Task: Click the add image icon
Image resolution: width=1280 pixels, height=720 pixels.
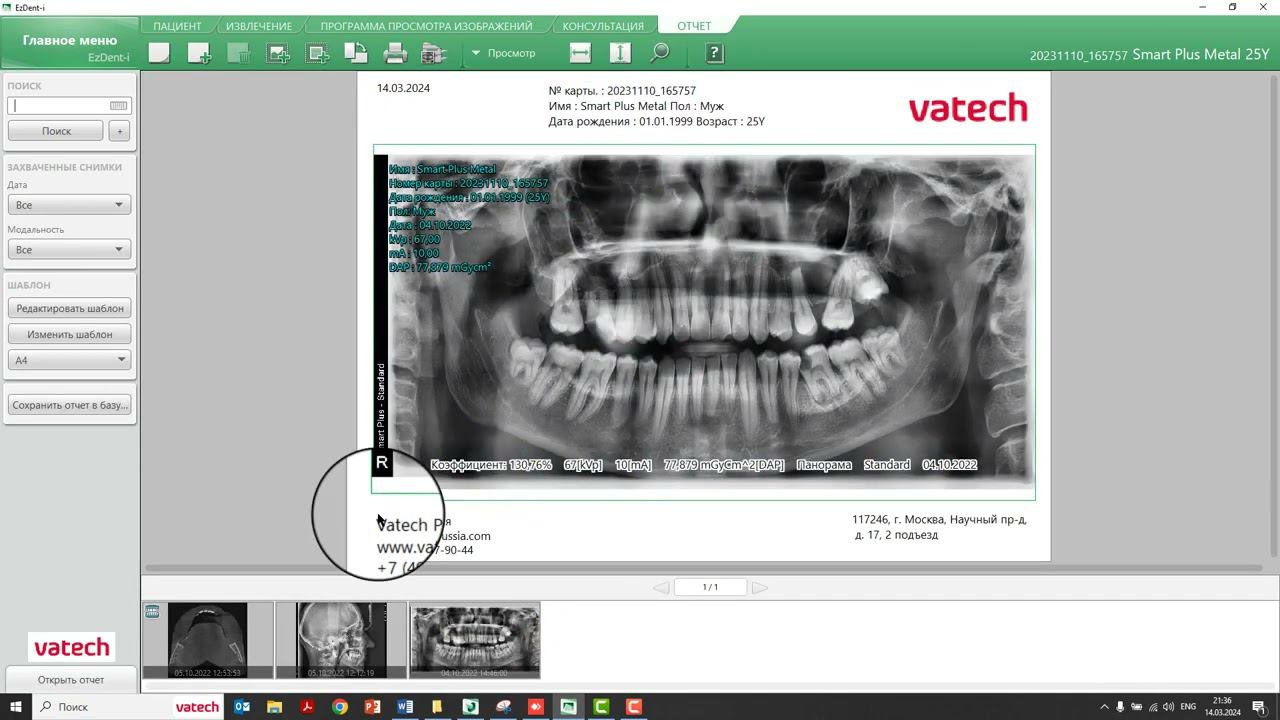Action: coord(278,53)
